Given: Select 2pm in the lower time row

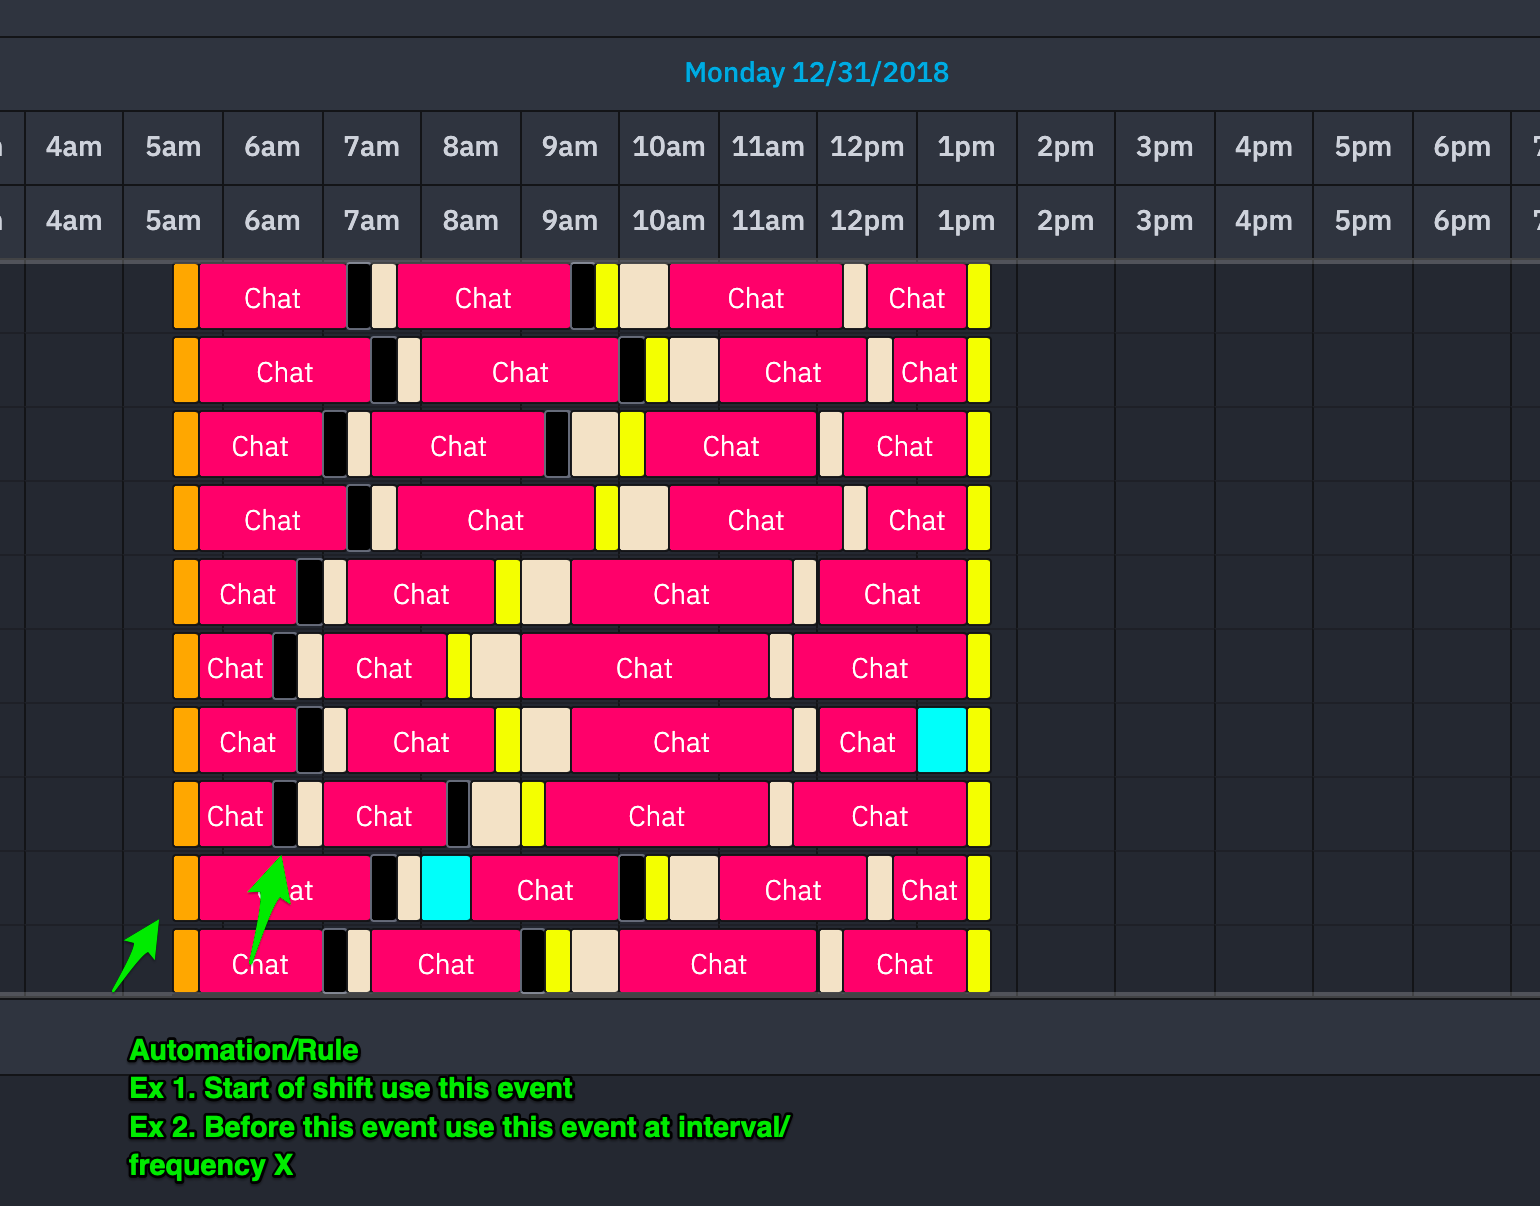Looking at the screenshot, I should tap(1065, 221).
